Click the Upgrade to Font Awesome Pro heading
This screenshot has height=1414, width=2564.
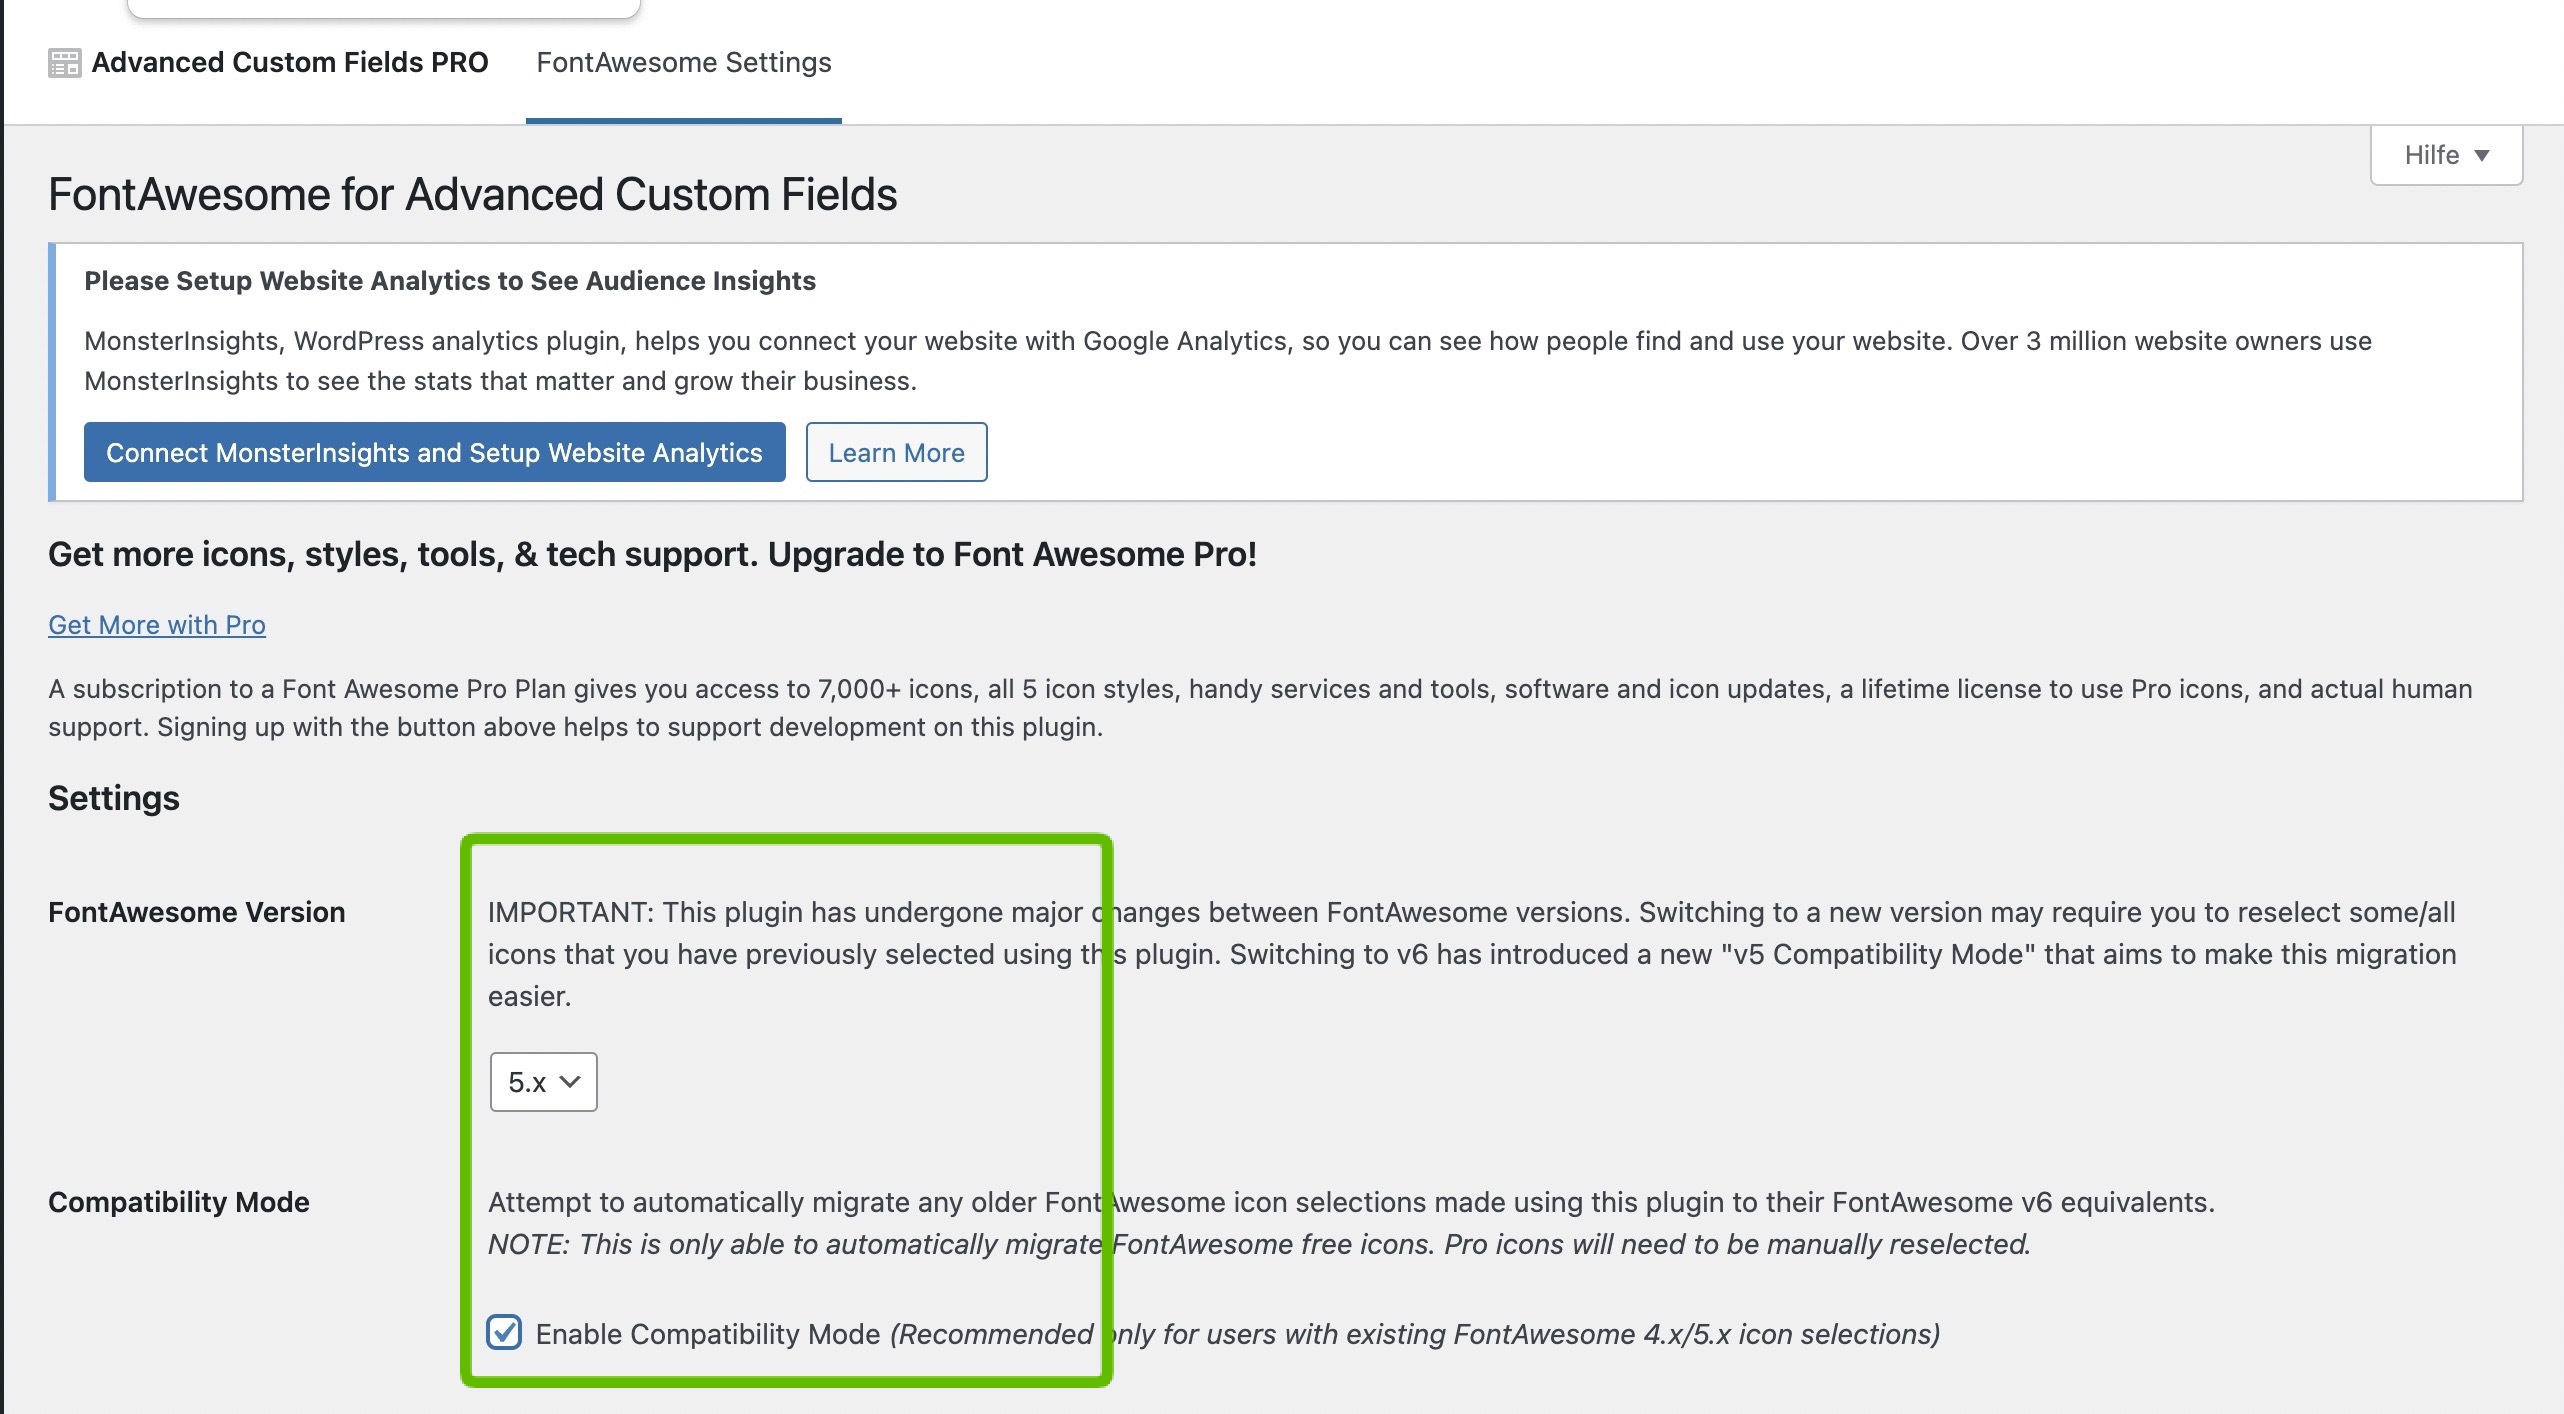coord(652,554)
